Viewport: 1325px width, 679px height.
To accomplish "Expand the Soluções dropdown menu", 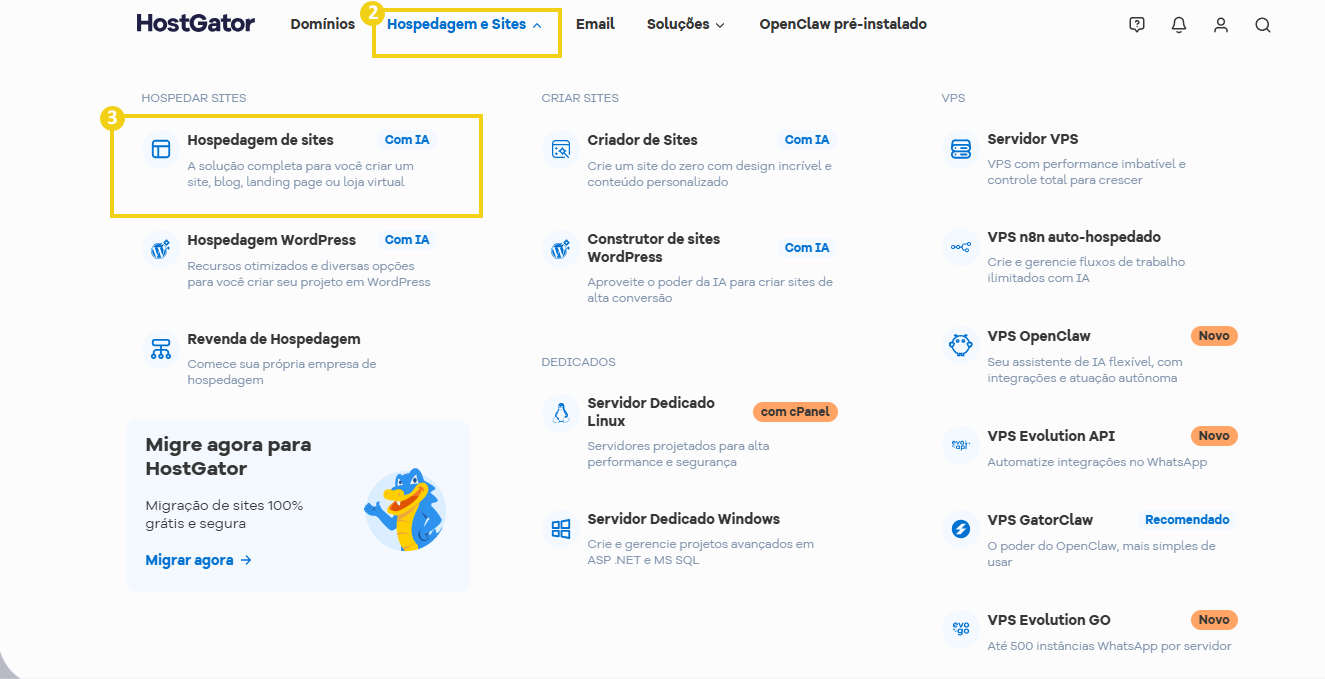I will click(x=686, y=24).
